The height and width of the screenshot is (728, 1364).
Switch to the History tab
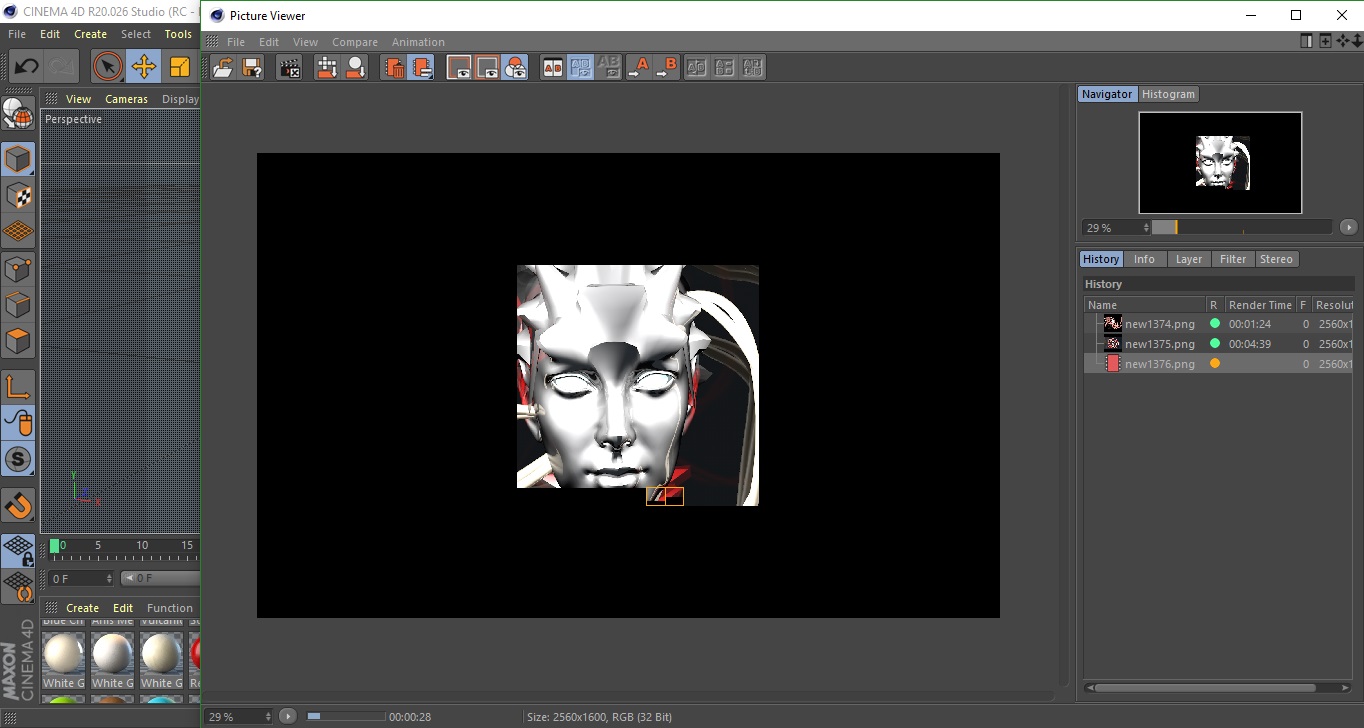tap(1101, 259)
